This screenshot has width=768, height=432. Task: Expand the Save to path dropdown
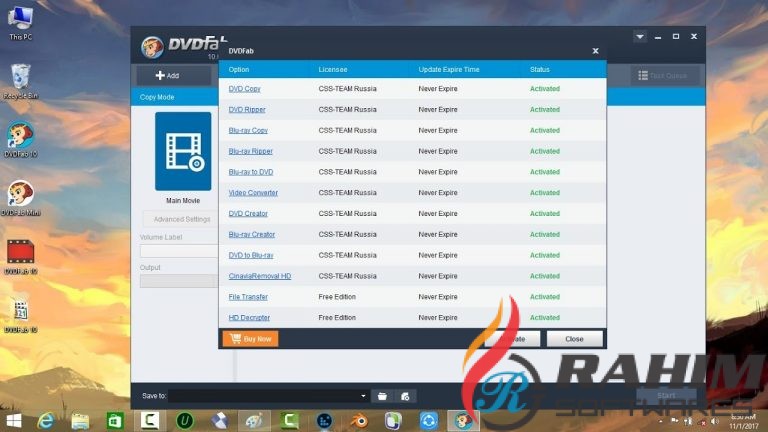pyautogui.click(x=363, y=396)
